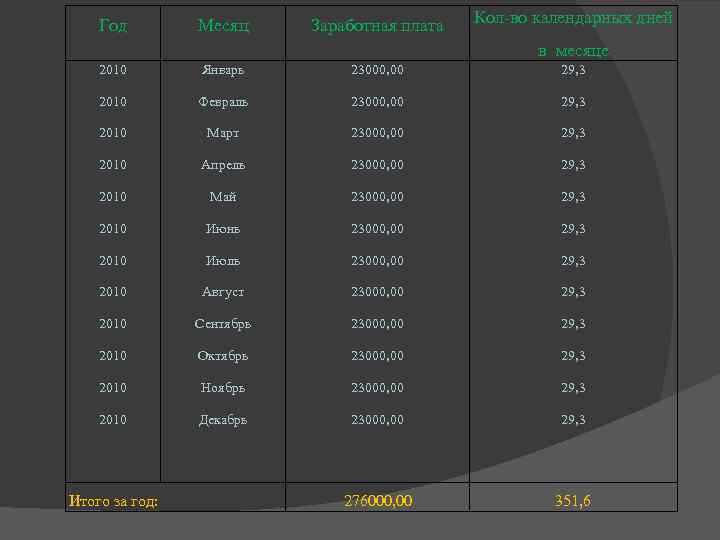Select the 'Месяц' column header
The image size is (720, 540).
223,26
